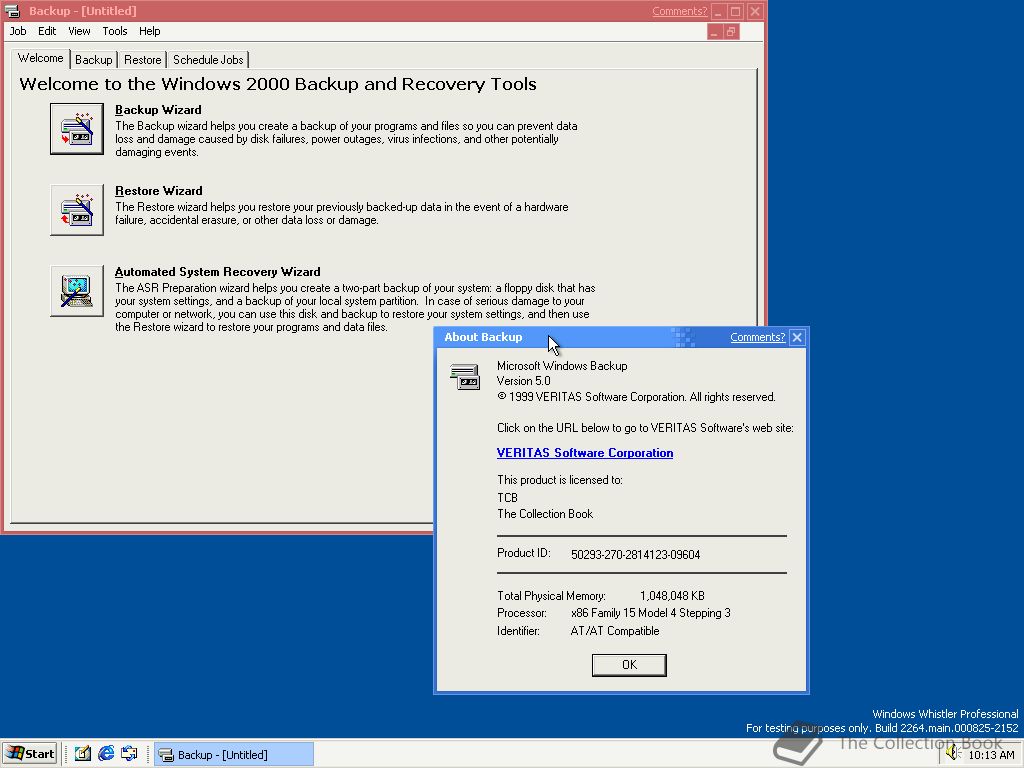1024x768 pixels.
Task: Close the About Backup dialog
Action: (x=797, y=337)
